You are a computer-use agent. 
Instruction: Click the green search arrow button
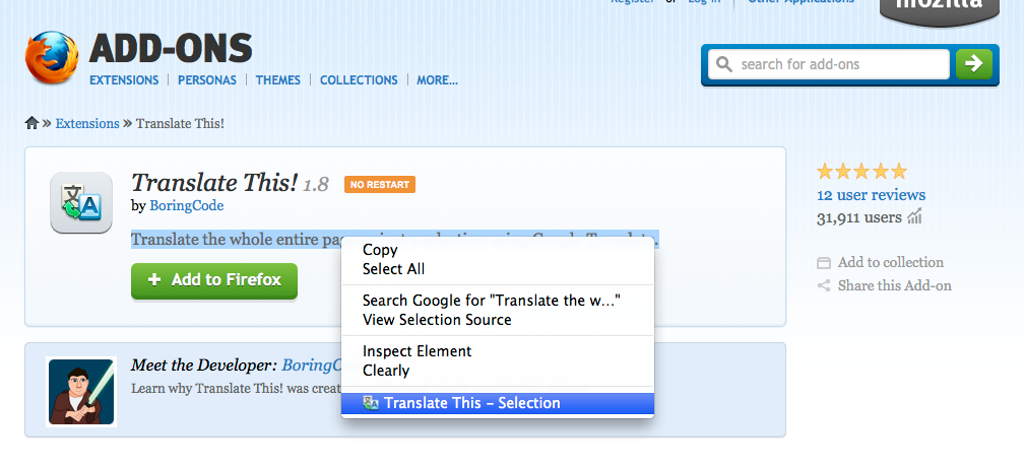pyautogui.click(x=974, y=64)
